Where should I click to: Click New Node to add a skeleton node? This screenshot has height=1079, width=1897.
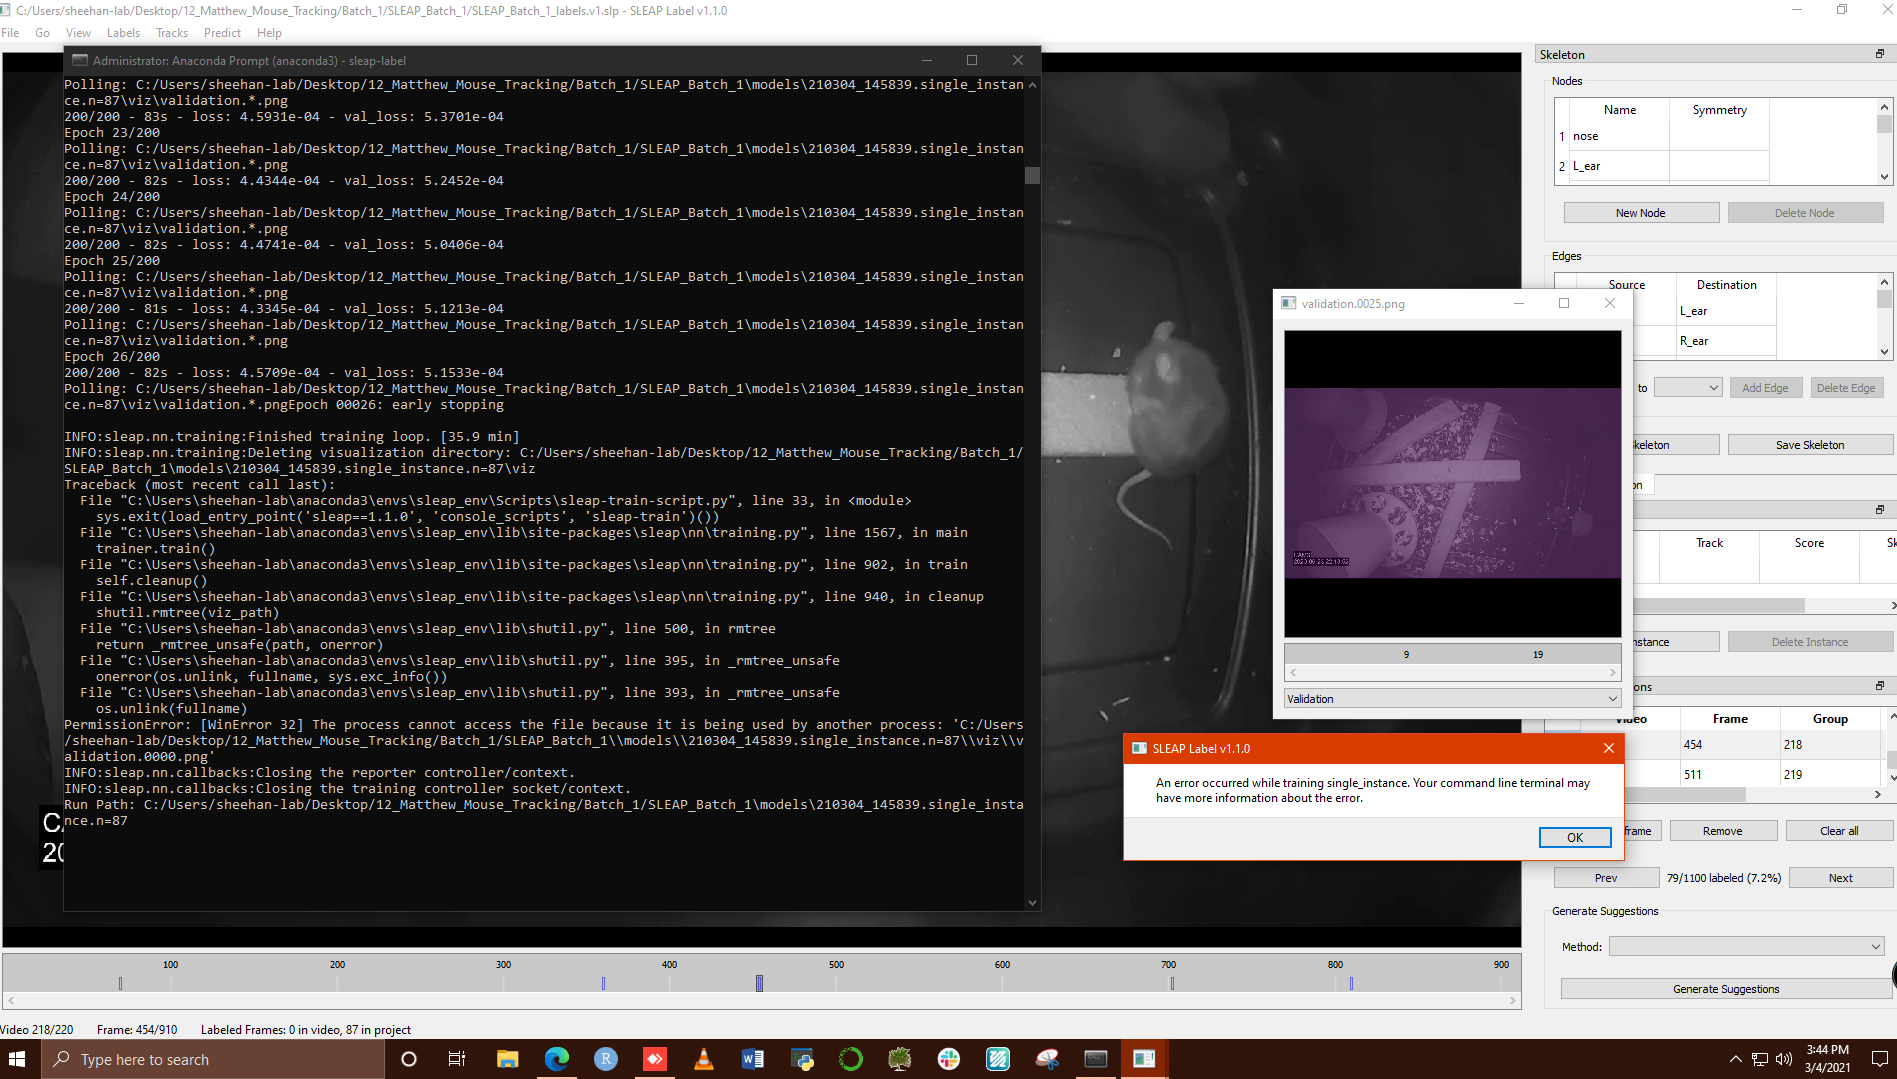1641,212
